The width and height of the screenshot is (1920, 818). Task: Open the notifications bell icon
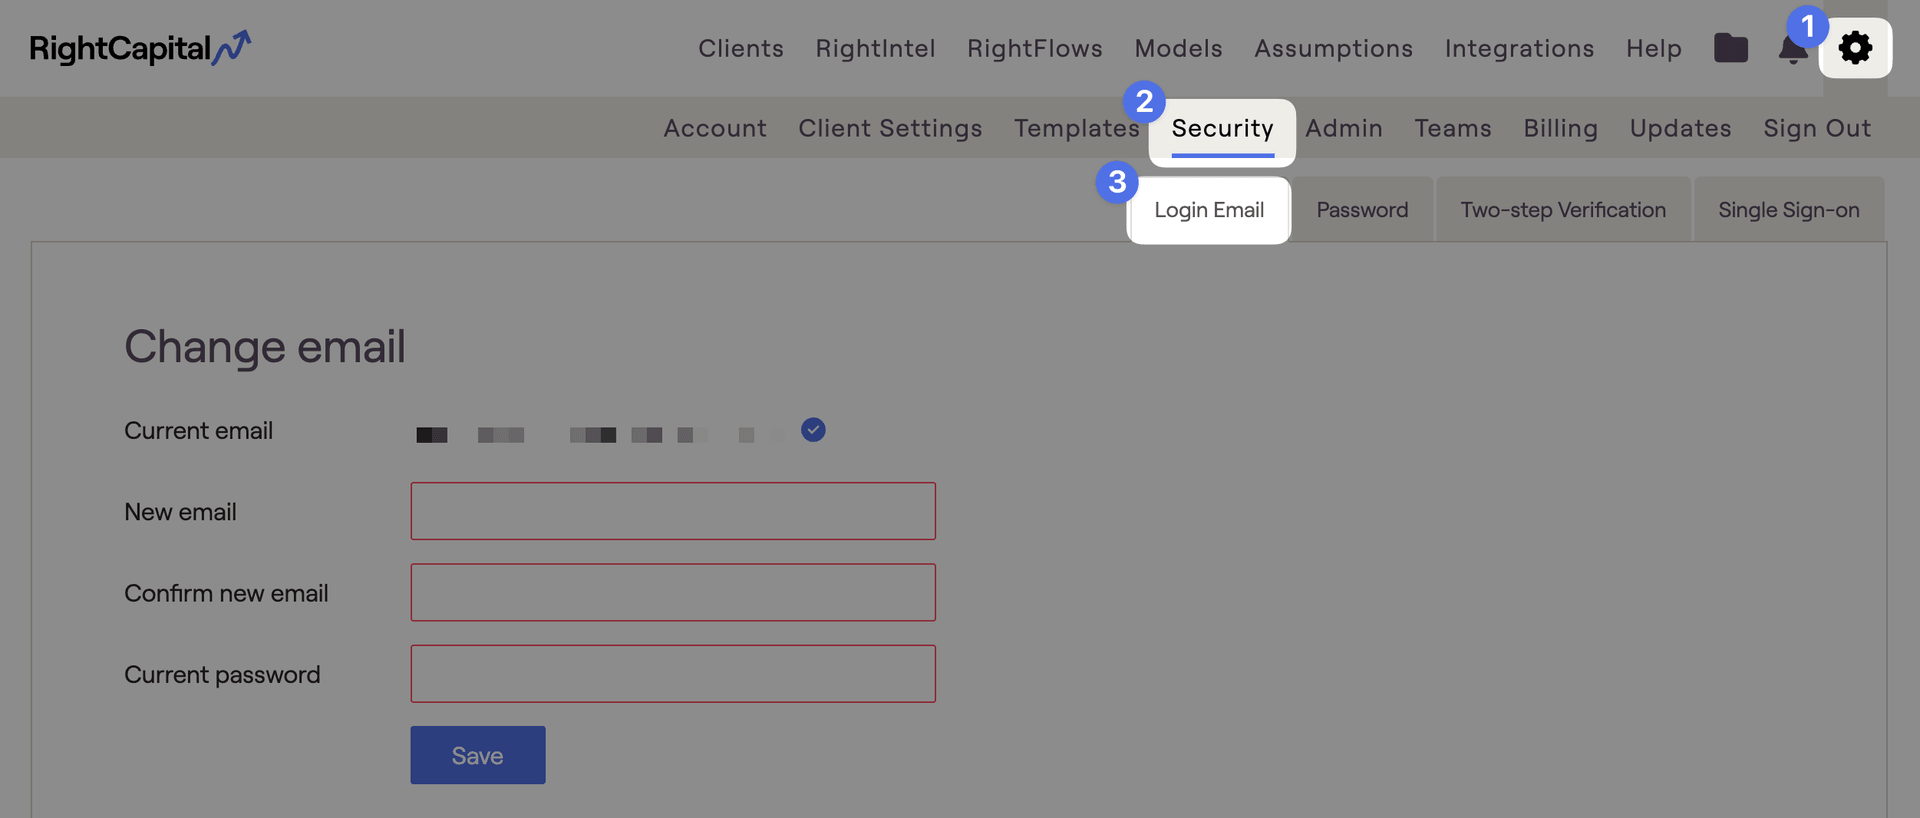pyautogui.click(x=1792, y=49)
